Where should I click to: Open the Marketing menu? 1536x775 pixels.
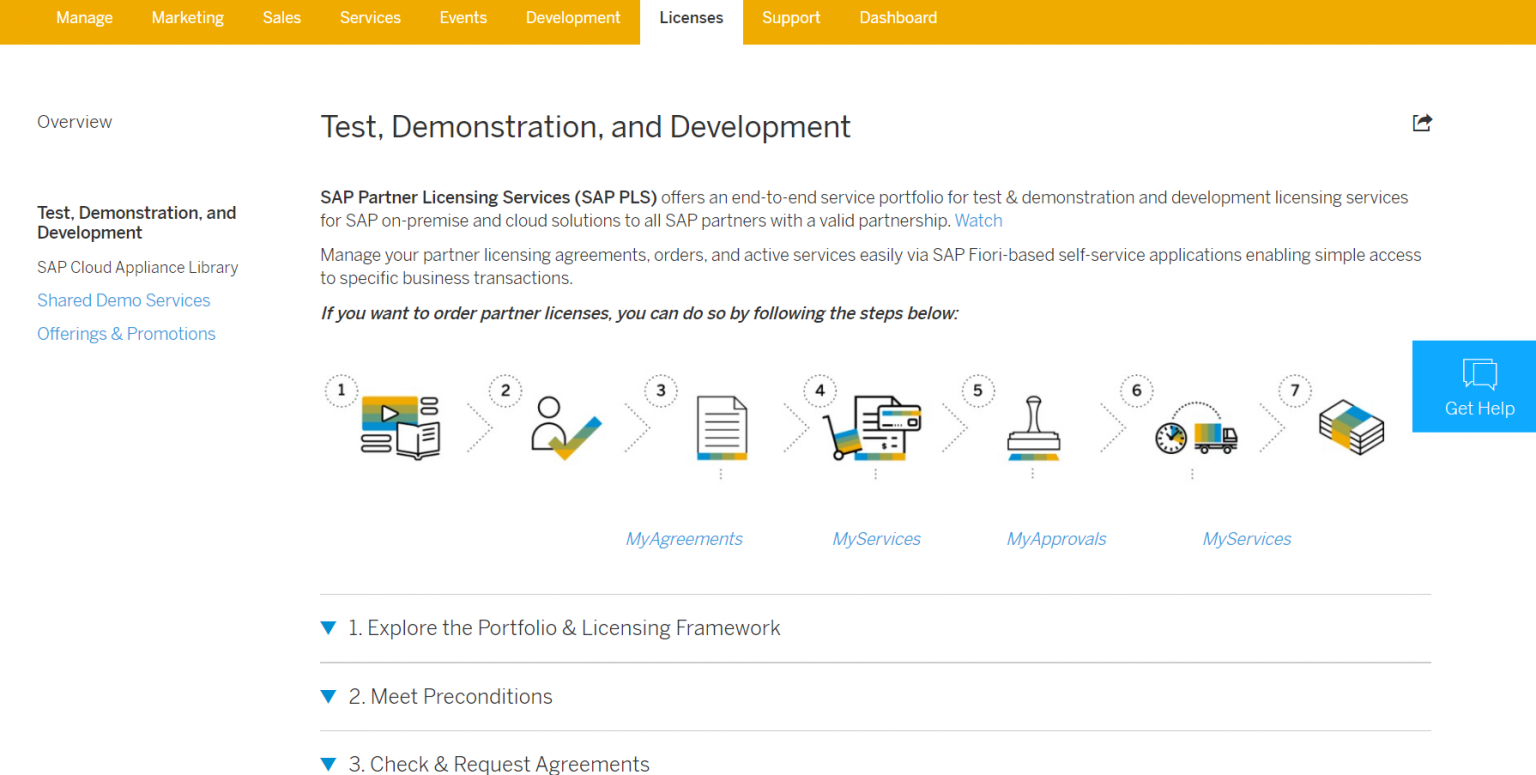click(187, 17)
